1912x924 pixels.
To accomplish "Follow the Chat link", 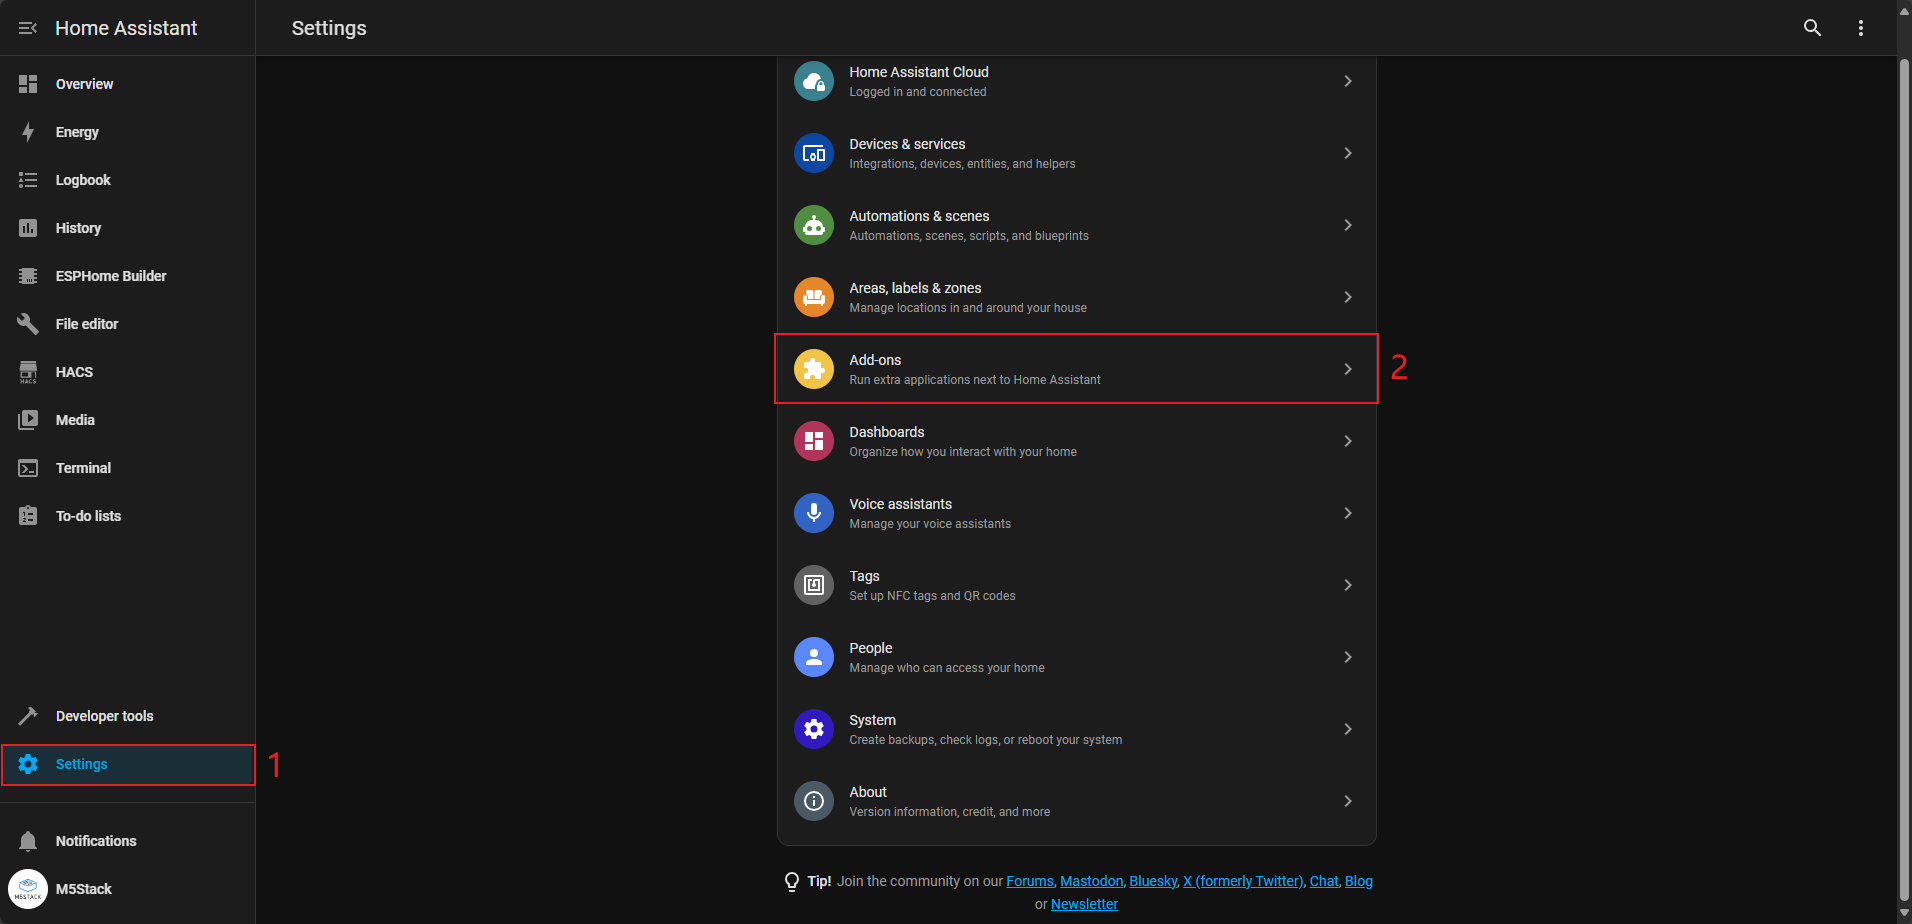I will click(x=1324, y=881).
